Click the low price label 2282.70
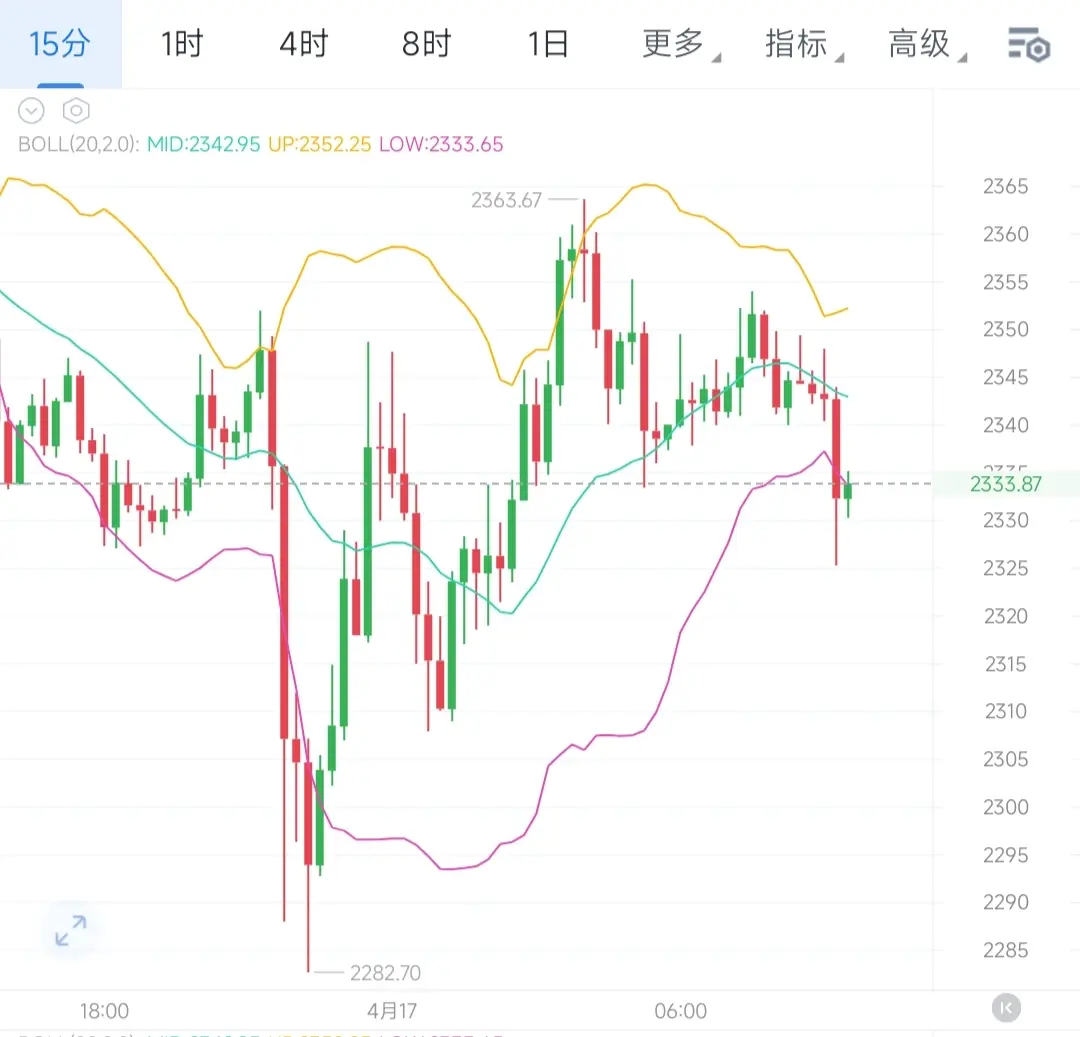The image size is (1080, 1037). 385,972
